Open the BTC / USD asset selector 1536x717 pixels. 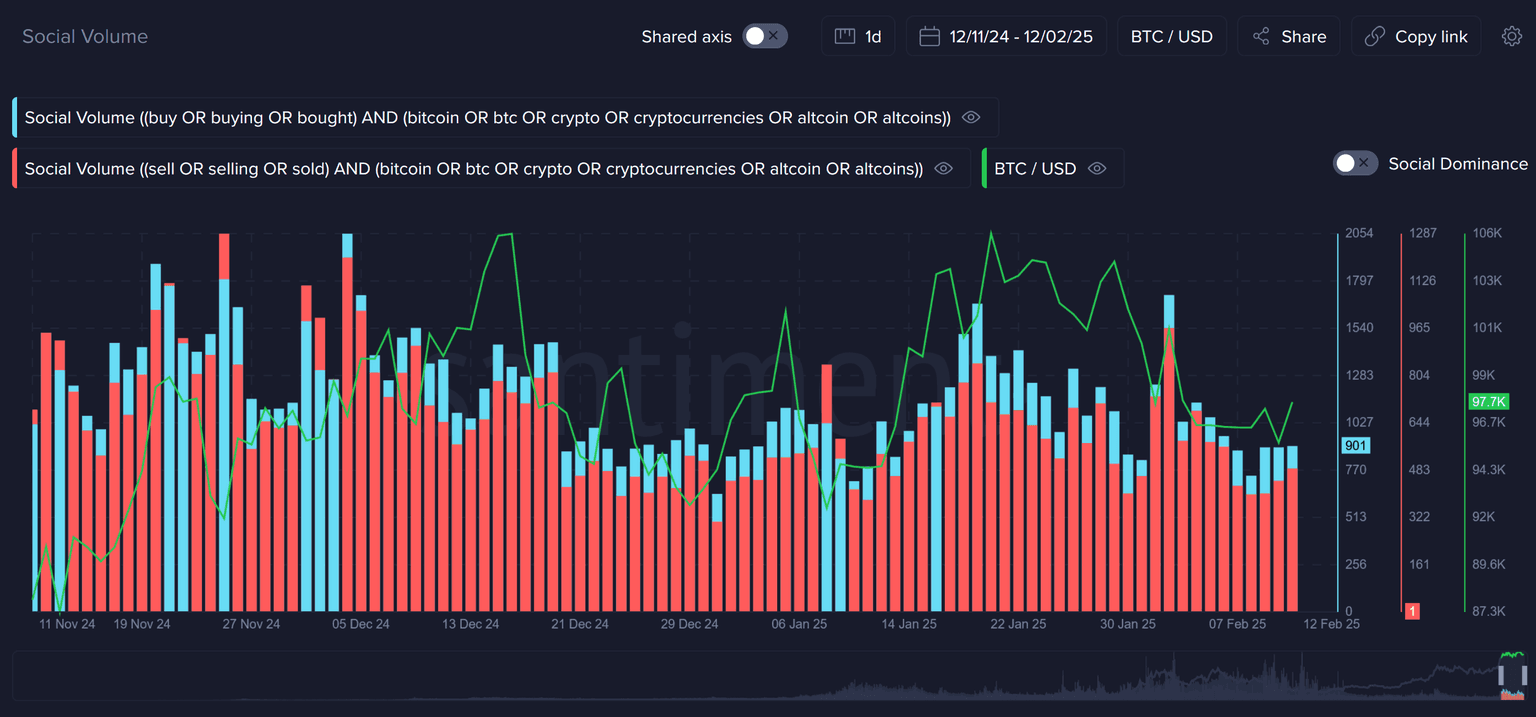point(1171,36)
